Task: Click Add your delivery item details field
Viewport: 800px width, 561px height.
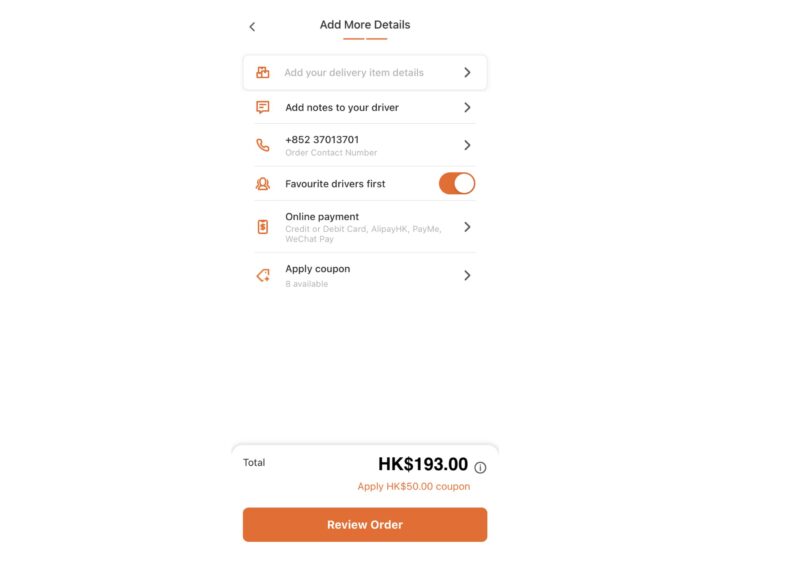Action: pyautogui.click(x=354, y=72)
